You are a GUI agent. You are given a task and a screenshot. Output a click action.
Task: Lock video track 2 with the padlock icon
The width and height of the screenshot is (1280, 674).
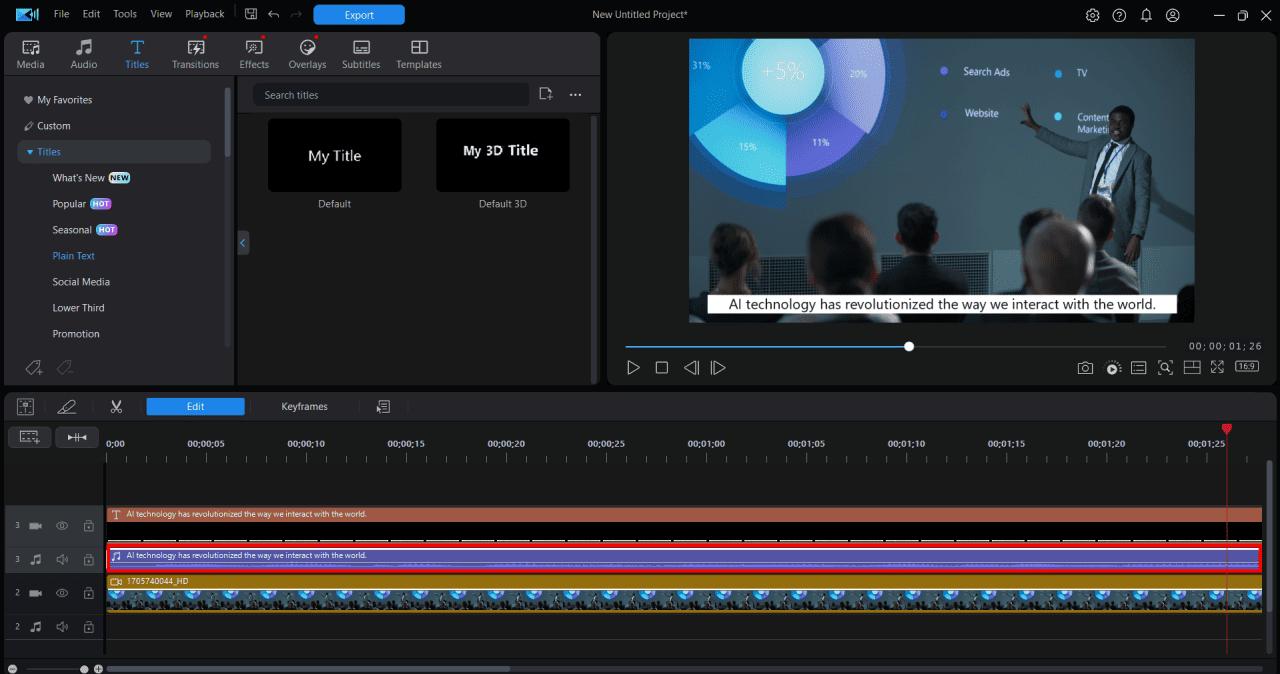(88, 593)
